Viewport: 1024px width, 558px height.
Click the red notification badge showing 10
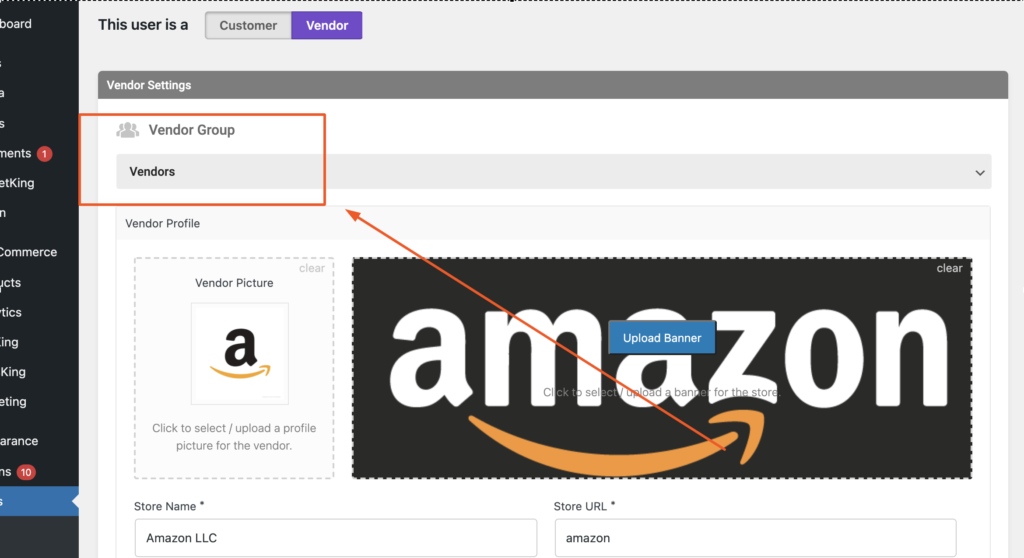[26, 472]
